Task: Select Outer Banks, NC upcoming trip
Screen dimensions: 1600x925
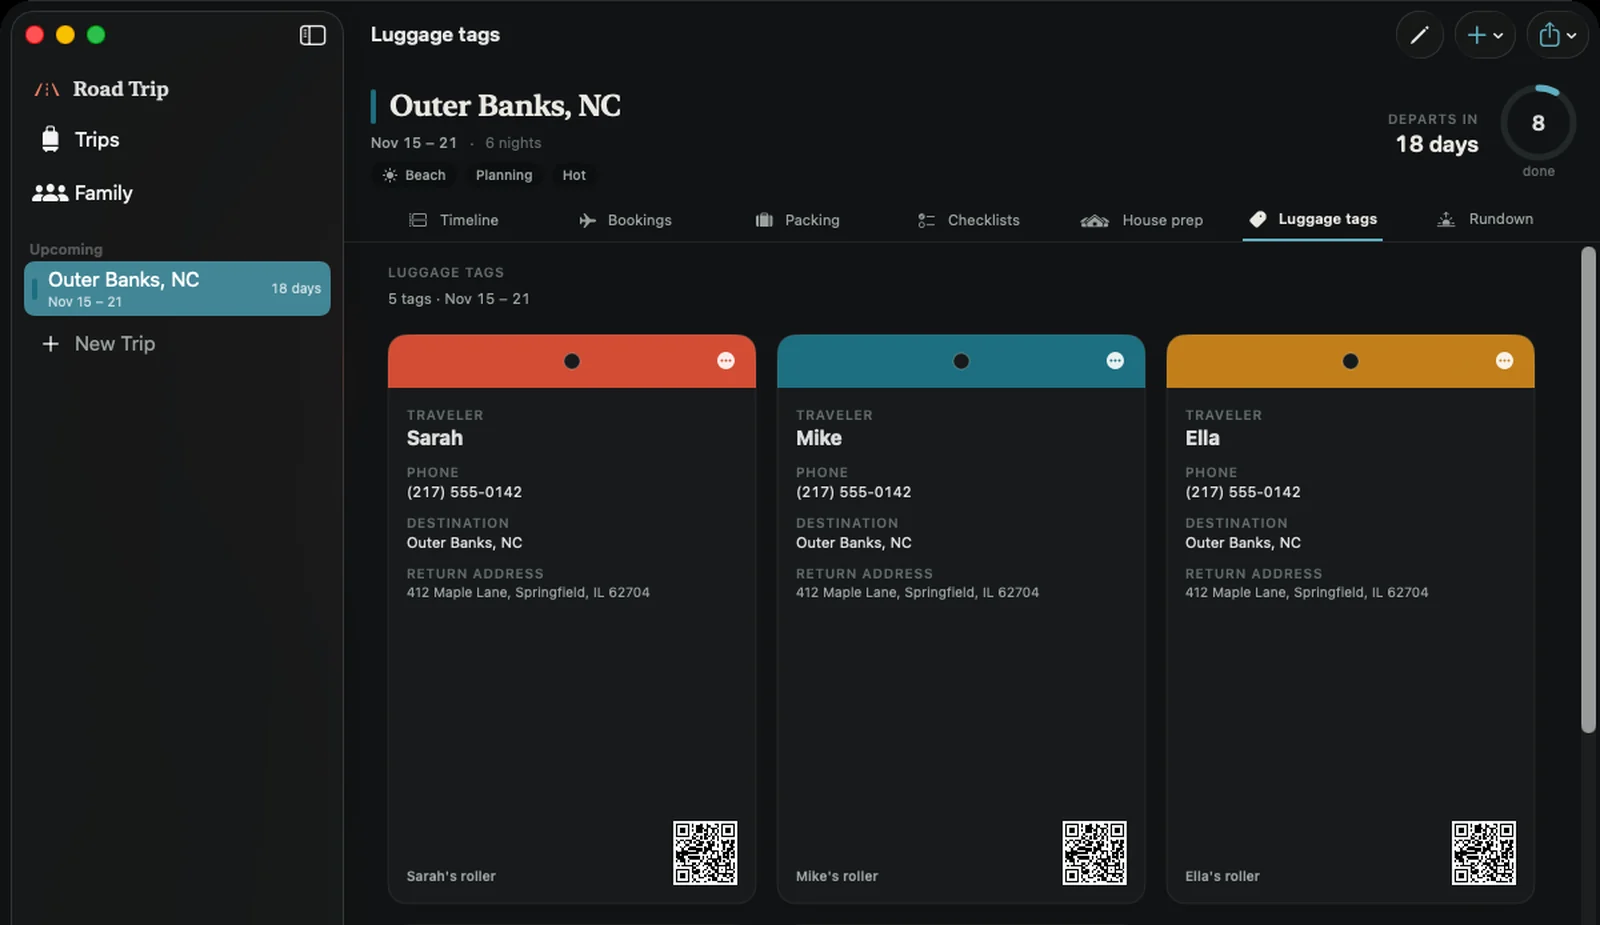Action: (177, 288)
